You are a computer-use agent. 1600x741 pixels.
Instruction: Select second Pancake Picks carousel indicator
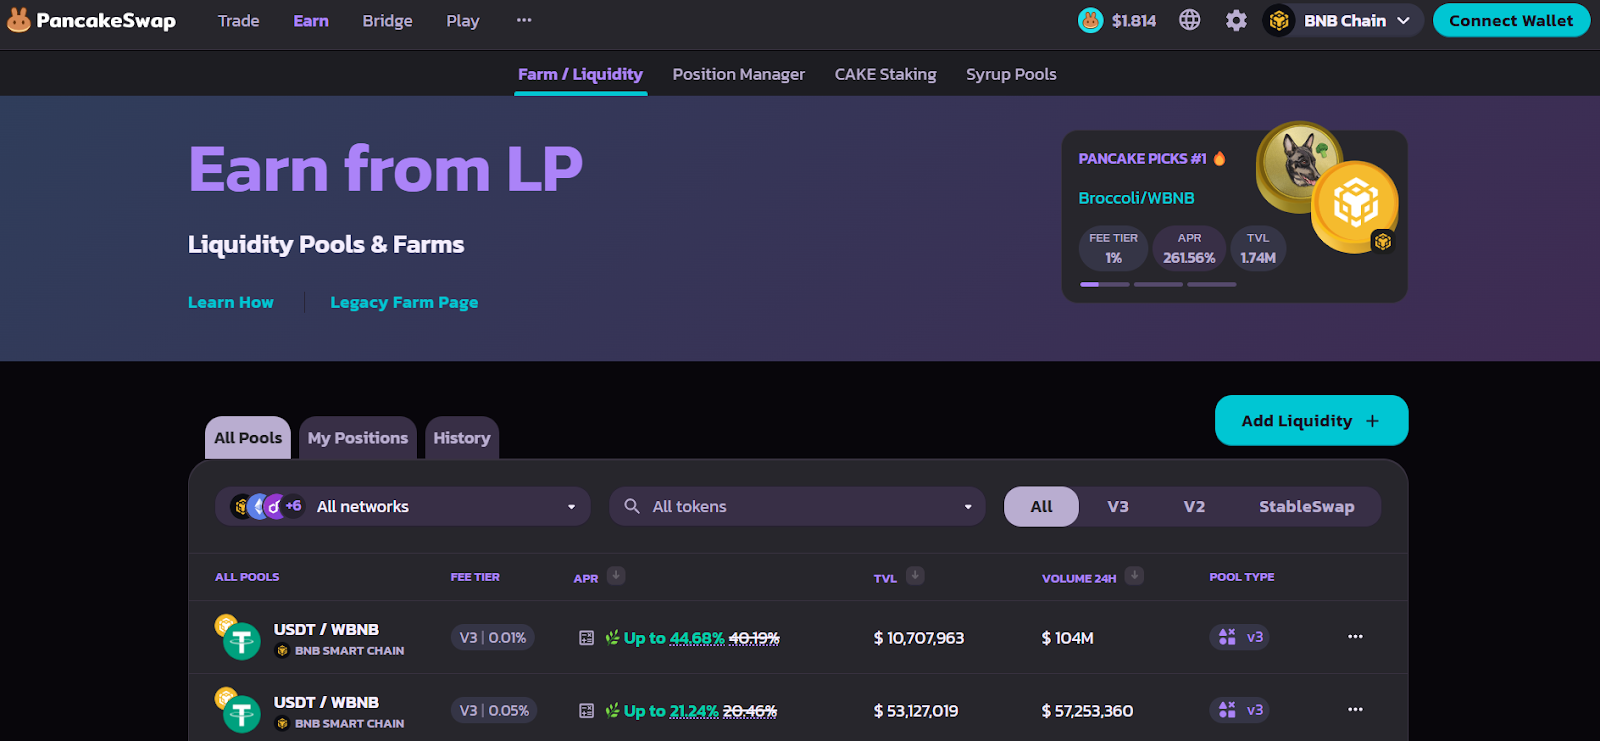pos(1158,285)
